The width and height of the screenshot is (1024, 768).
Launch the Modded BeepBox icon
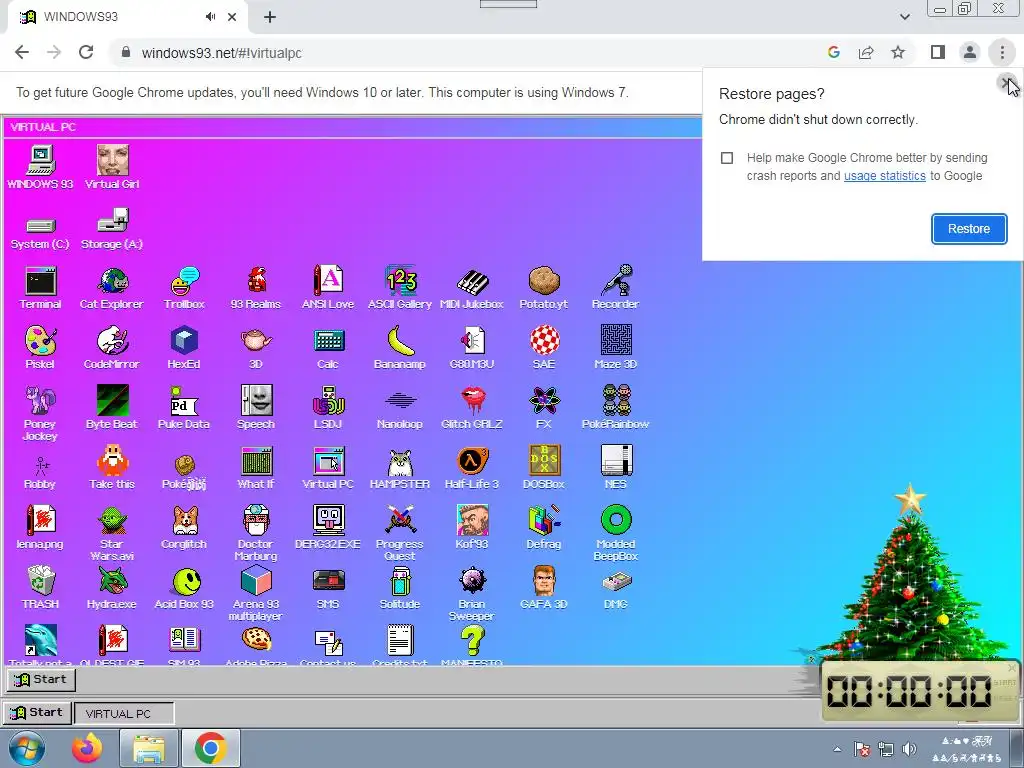pos(615,534)
